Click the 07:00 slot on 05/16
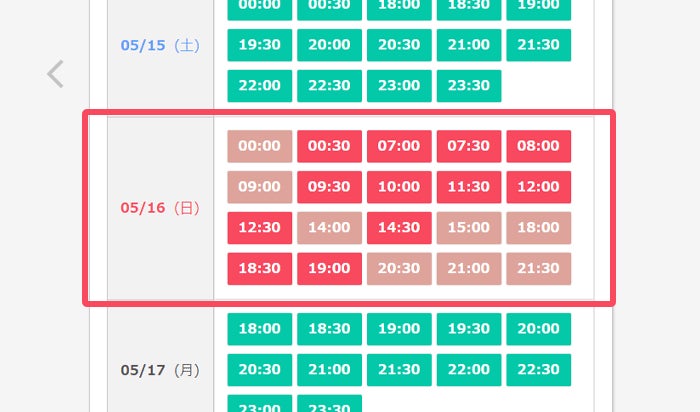The height and width of the screenshot is (412, 700). coord(399,146)
